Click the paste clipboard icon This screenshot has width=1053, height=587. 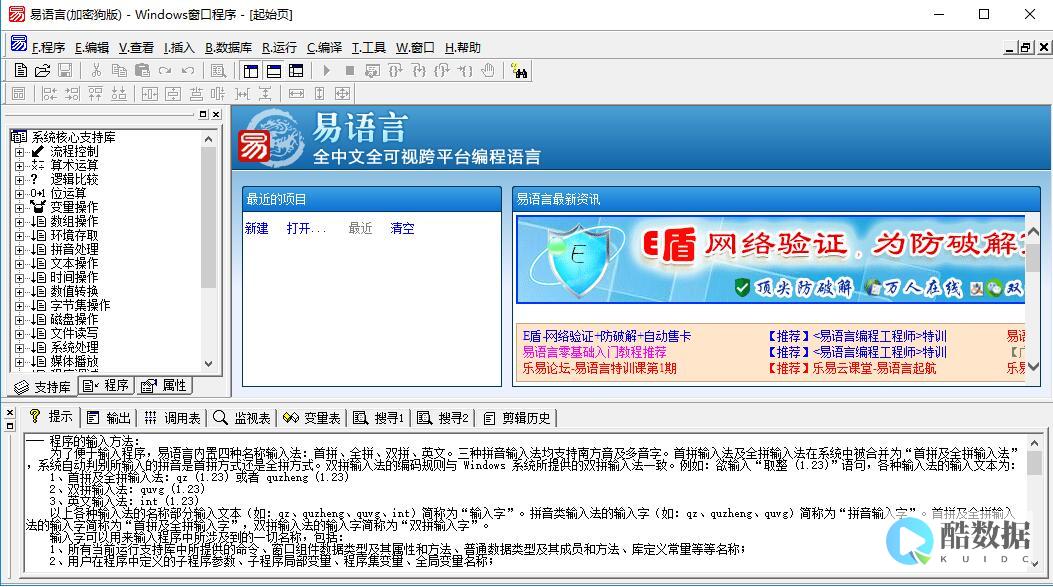[142, 70]
